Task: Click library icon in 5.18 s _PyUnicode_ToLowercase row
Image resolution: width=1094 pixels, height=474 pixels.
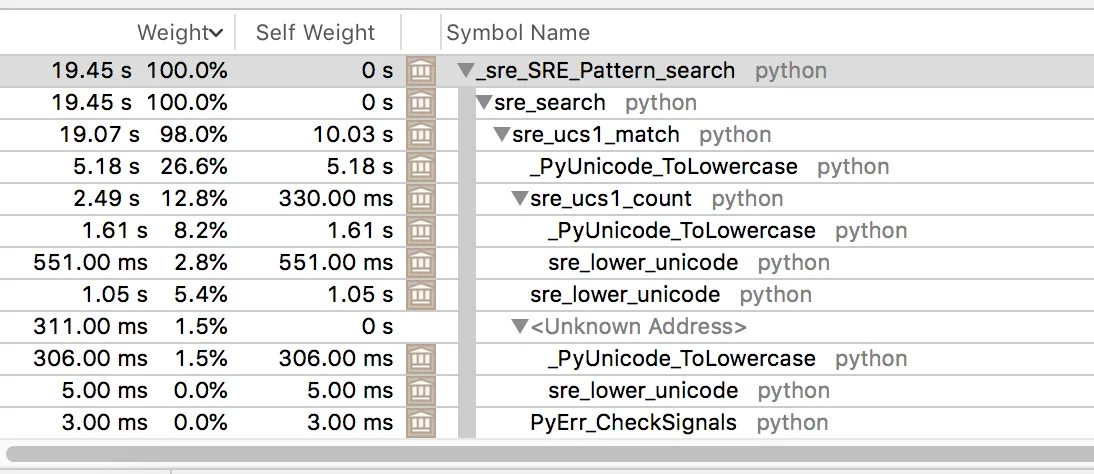Action: [421, 167]
